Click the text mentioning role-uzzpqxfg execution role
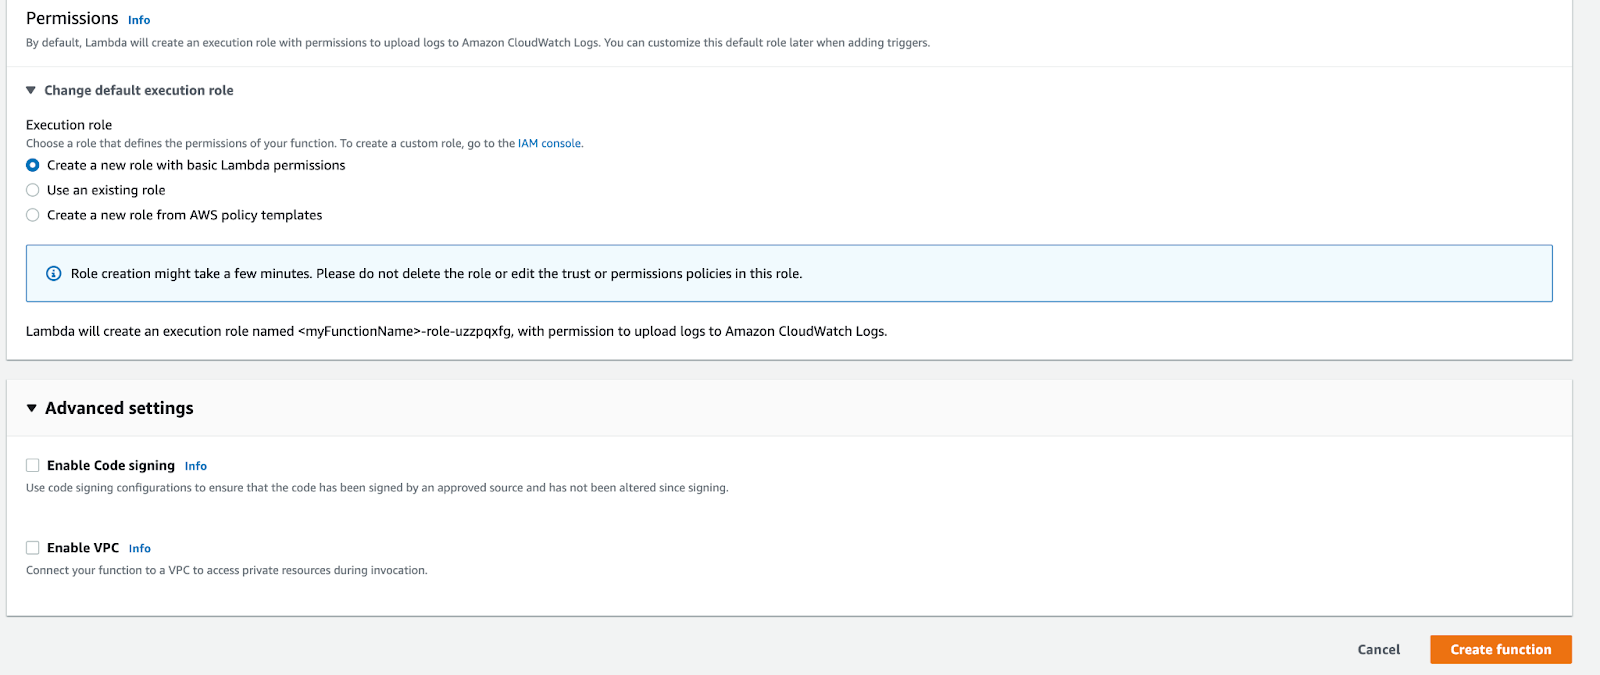This screenshot has height=675, width=1600. tap(456, 331)
